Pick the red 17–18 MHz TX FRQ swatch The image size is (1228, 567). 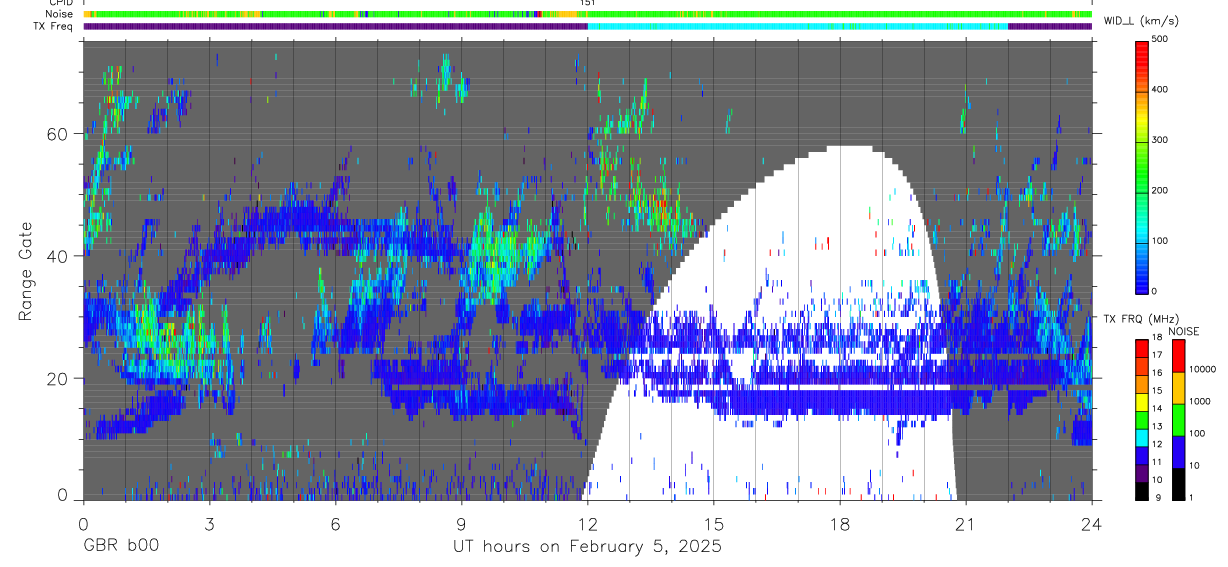(1141, 347)
